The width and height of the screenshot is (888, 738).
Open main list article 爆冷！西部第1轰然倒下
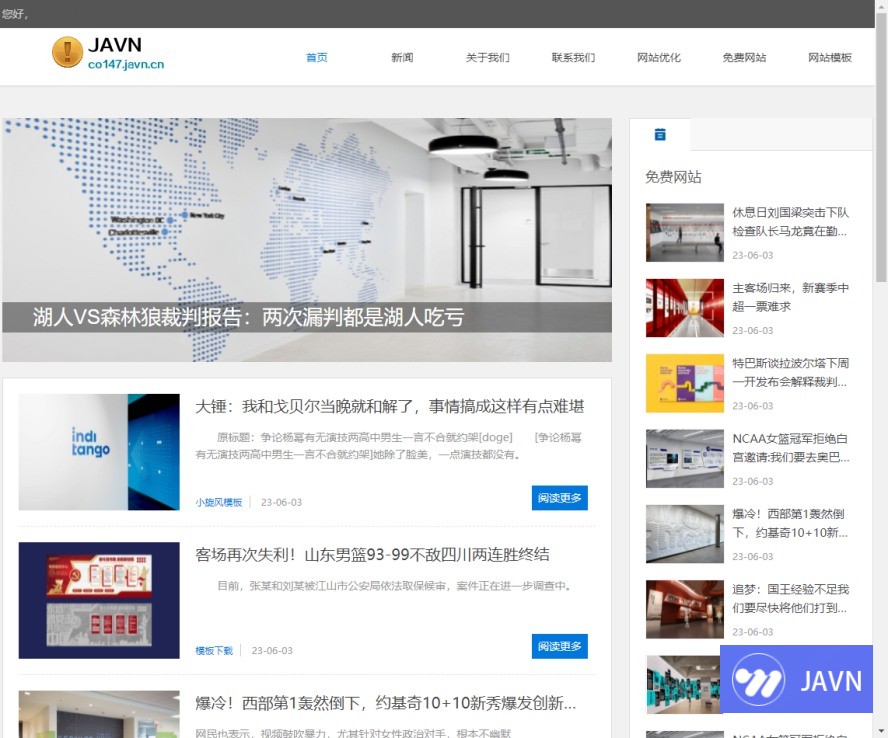pyautogui.click(x=386, y=703)
